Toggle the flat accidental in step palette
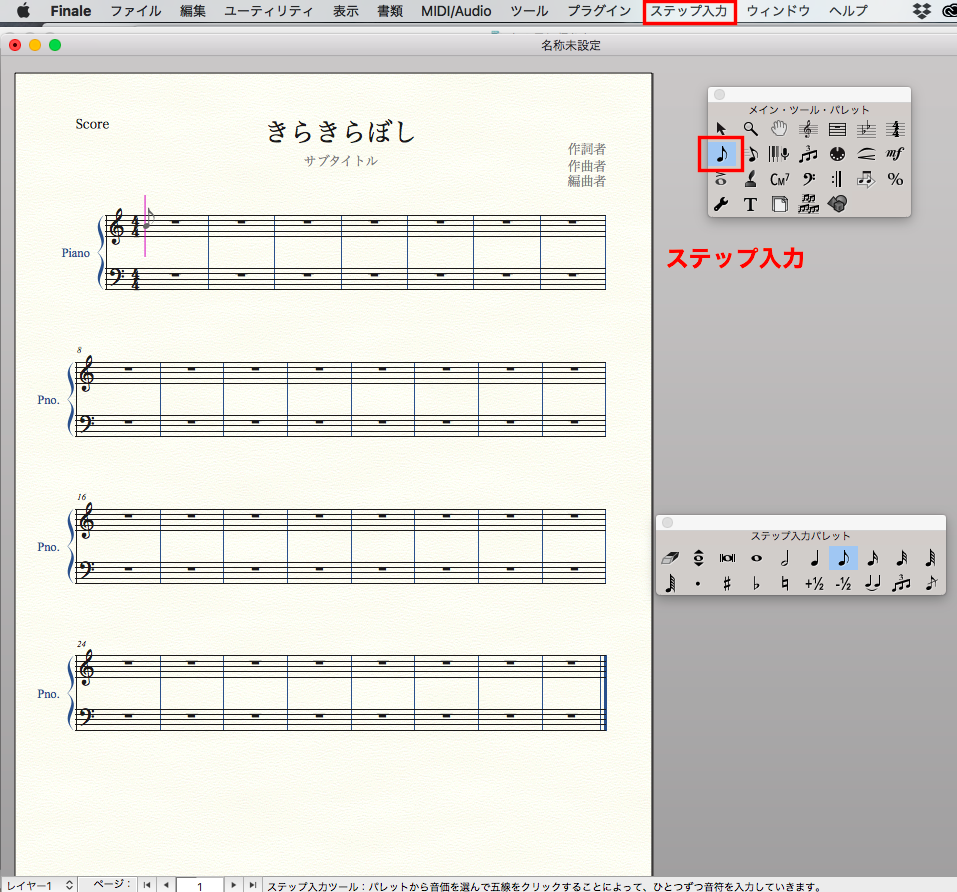 [756, 584]
